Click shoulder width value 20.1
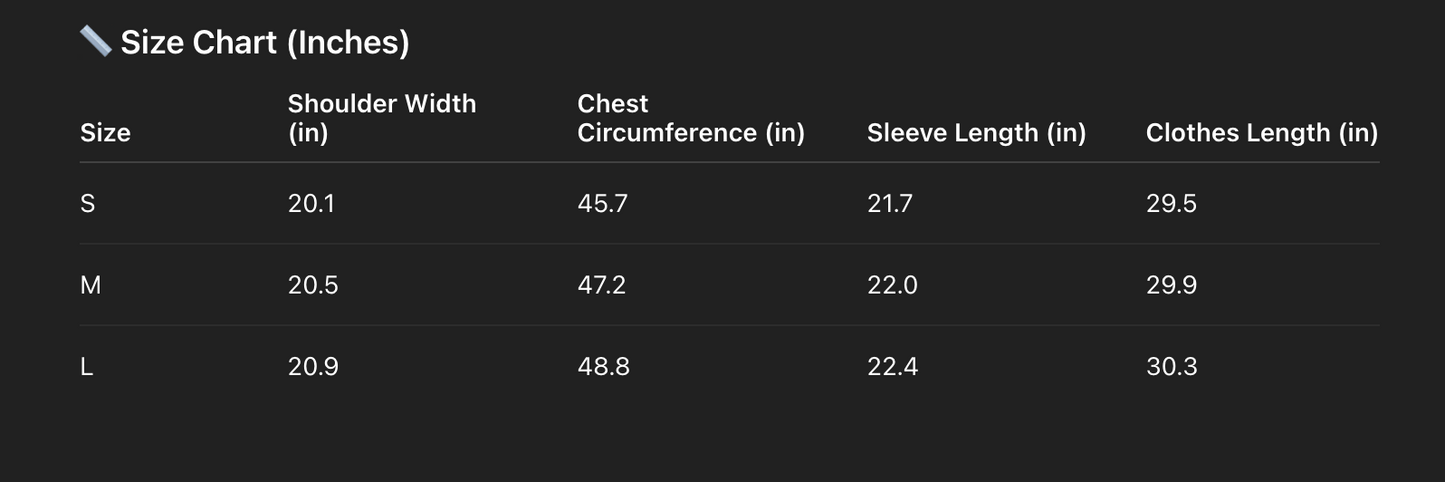This screenshot has height=482, width=1445. [x=312, y=204]
